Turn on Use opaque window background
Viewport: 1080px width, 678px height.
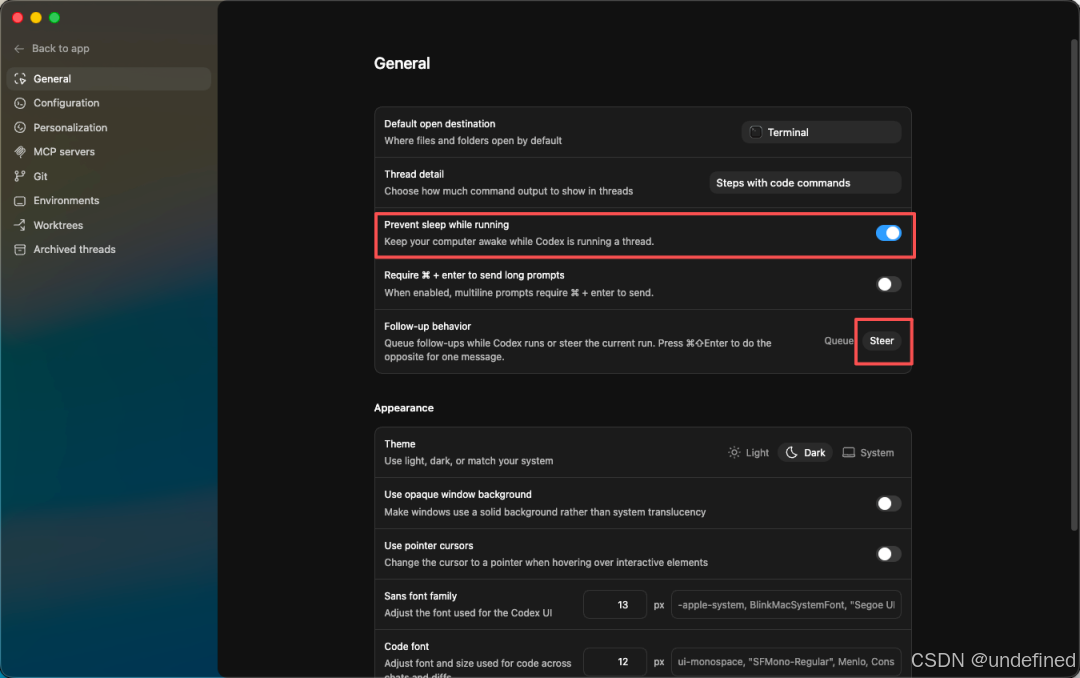(x=888, y=504)
